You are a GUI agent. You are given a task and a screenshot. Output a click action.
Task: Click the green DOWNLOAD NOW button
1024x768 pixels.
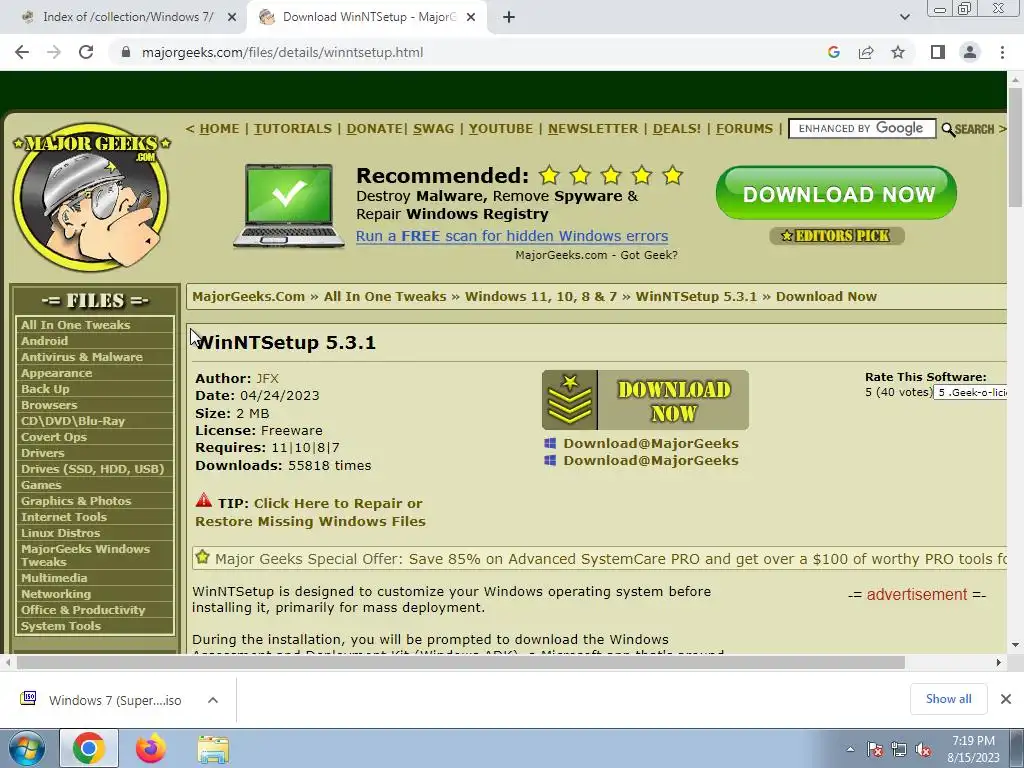837,193
